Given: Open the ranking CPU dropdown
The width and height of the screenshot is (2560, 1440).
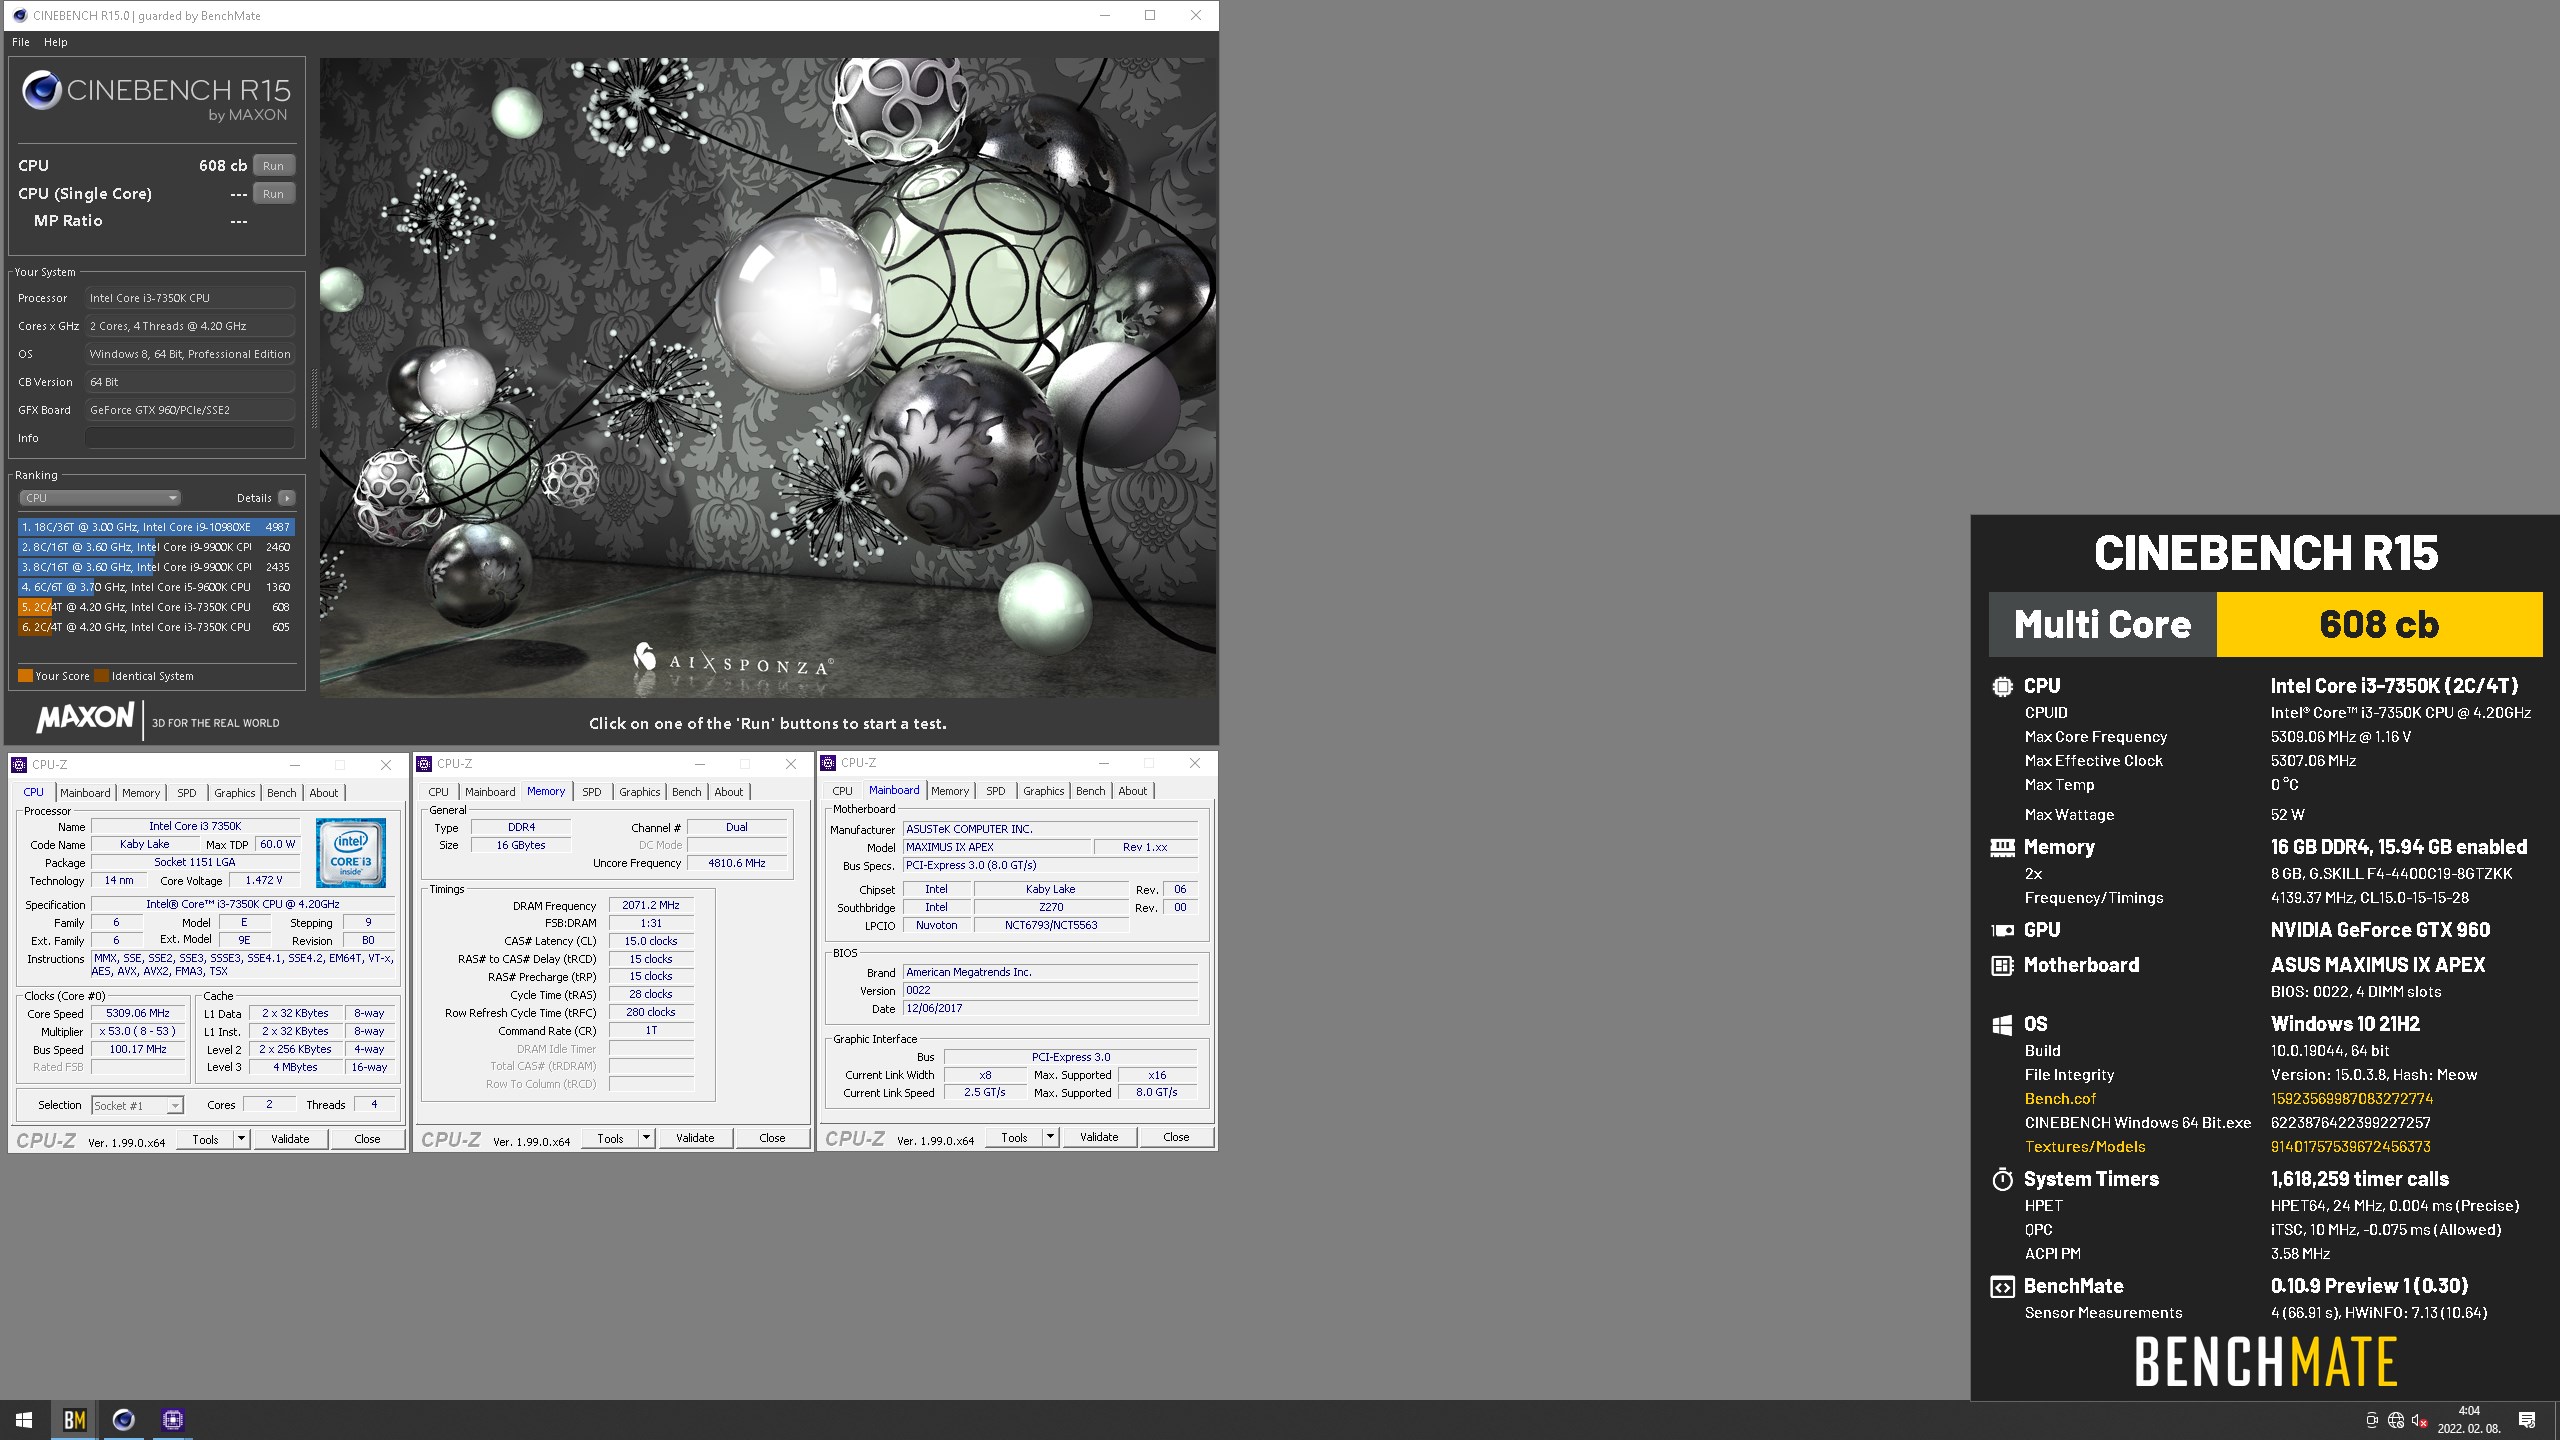Looking at the screenshot, I should 100,498.
